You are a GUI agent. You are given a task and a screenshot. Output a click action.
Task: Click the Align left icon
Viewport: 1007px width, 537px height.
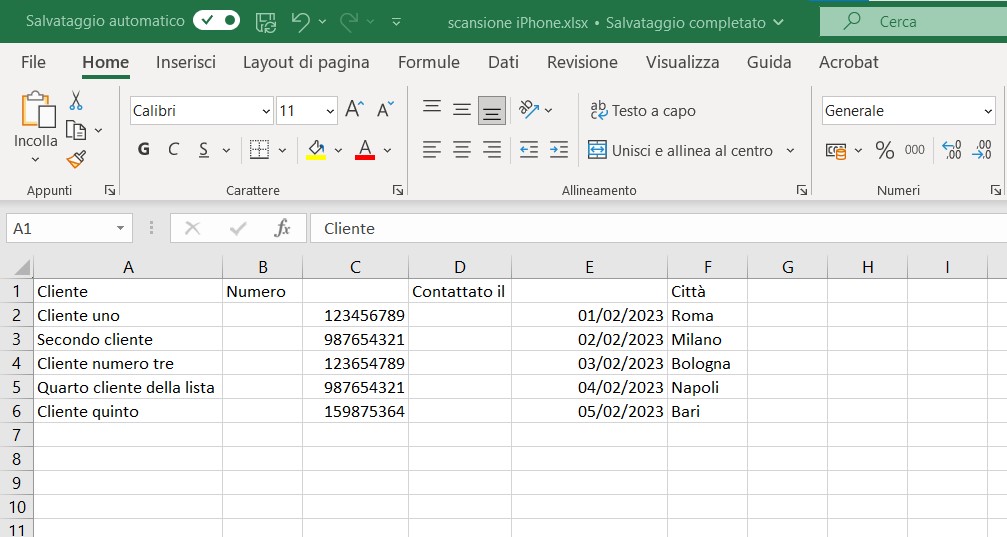tap(432, 150)
